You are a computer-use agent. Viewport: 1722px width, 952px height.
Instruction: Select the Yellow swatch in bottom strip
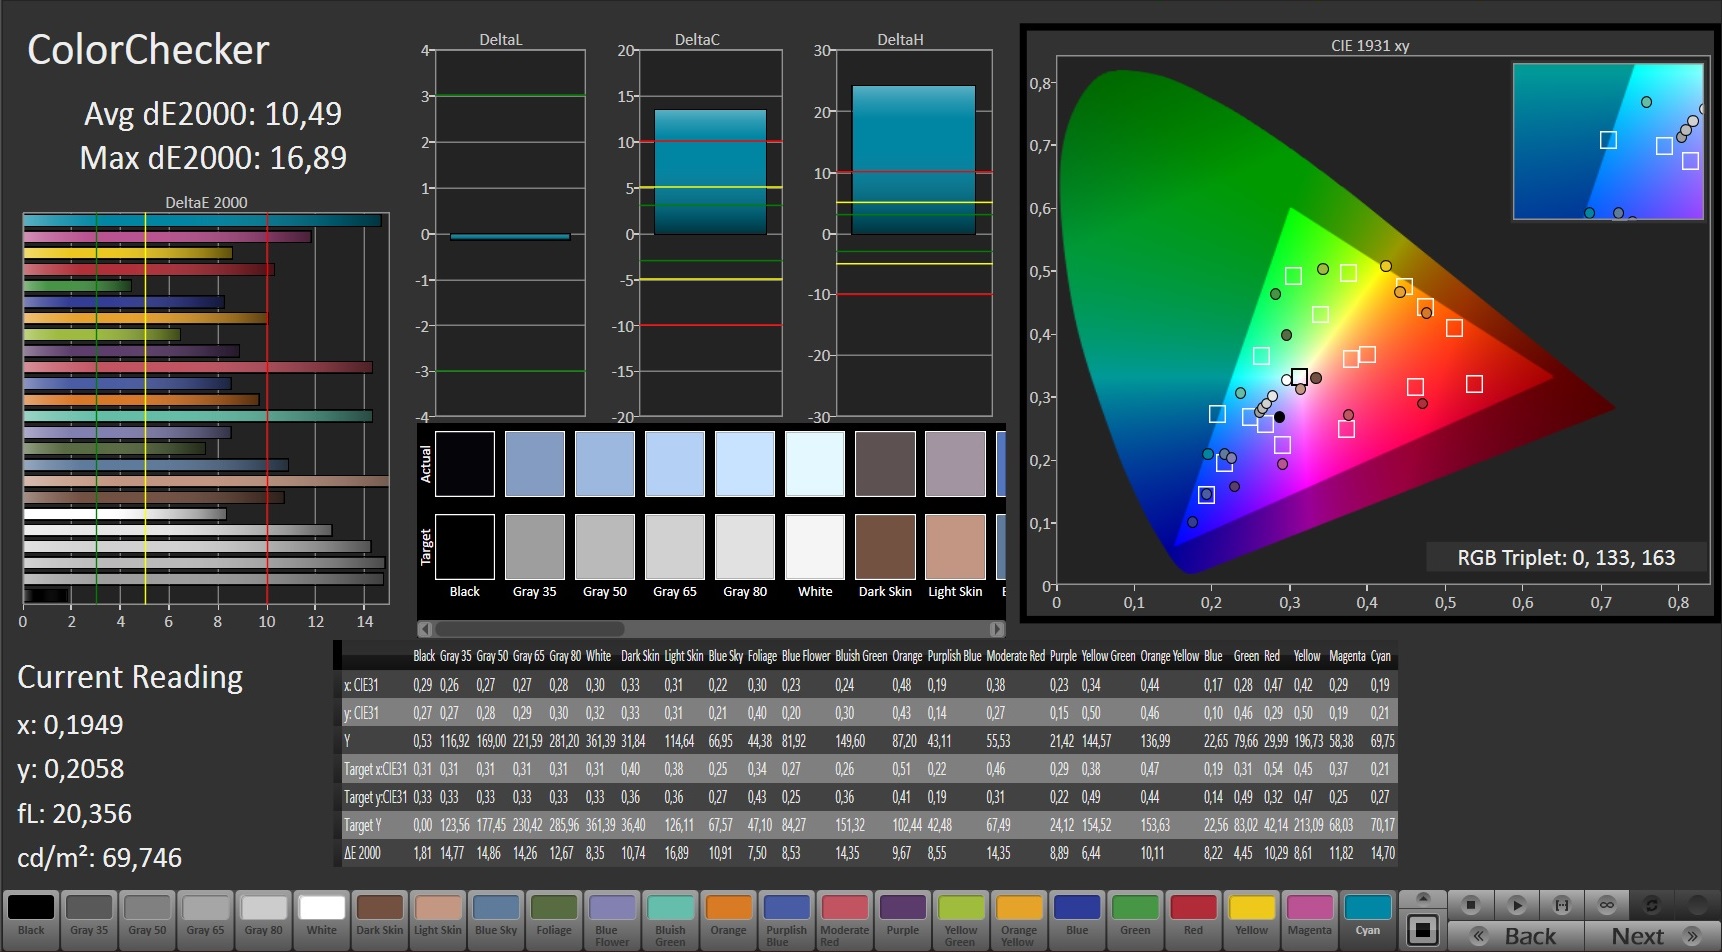click(1251, 919)
